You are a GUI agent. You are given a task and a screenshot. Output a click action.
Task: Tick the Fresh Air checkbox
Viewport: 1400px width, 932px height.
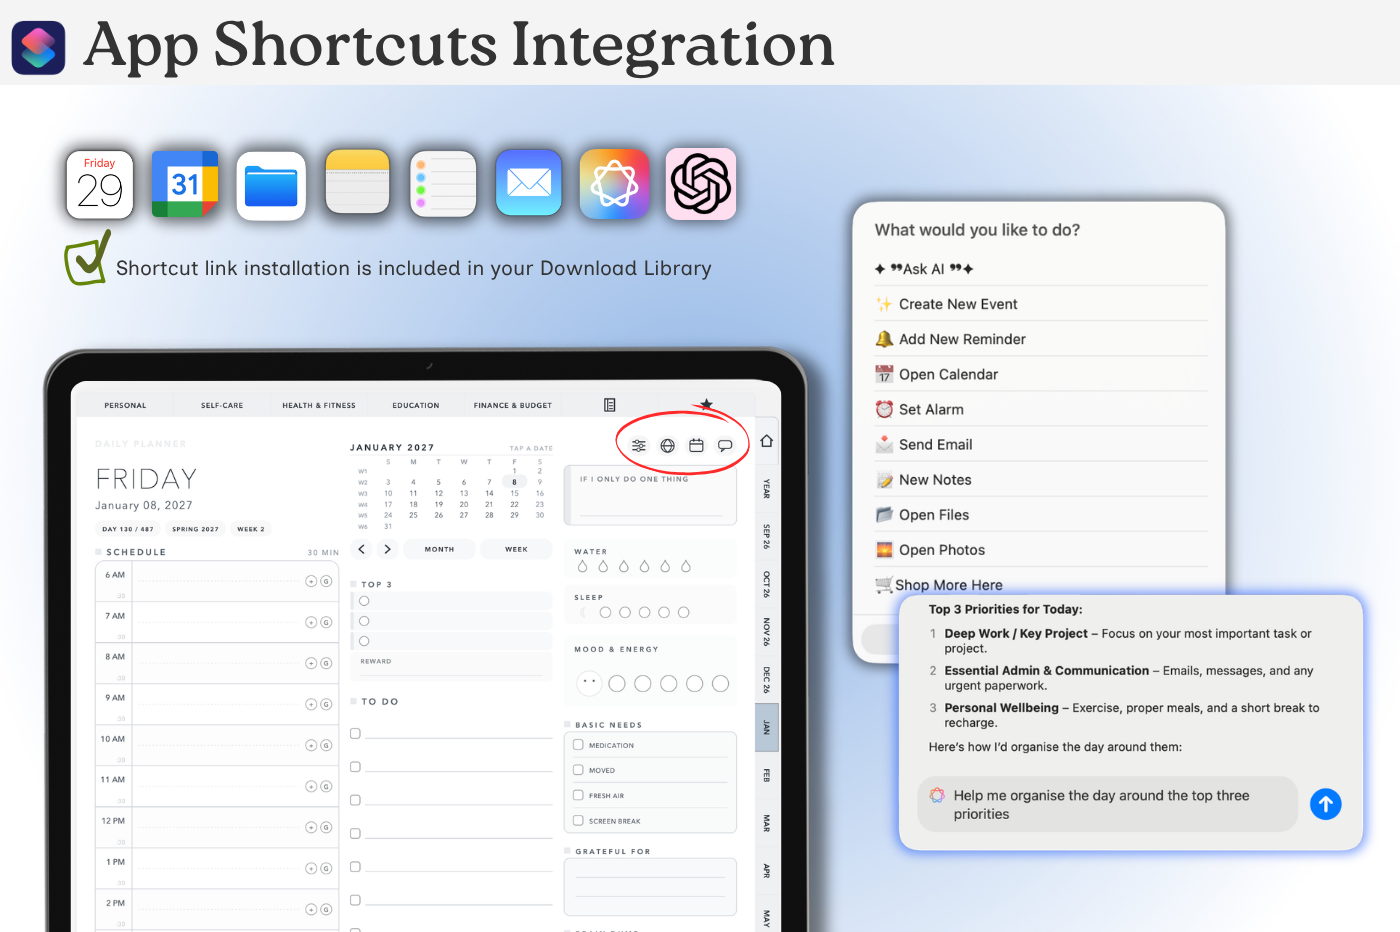(x=578, y=795)
